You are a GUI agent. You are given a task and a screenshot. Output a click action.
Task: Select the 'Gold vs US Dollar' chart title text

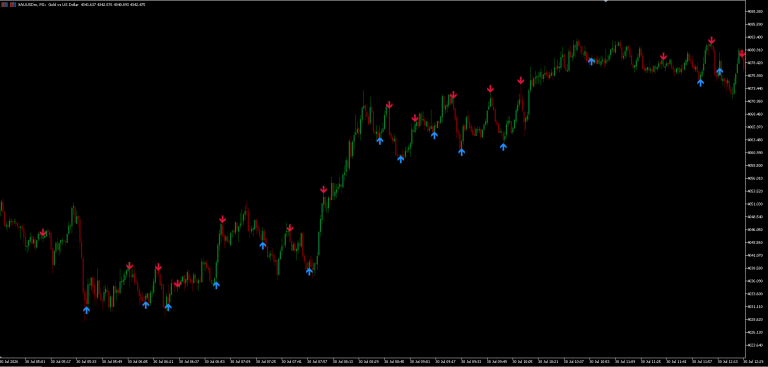[x=64, y=4]
